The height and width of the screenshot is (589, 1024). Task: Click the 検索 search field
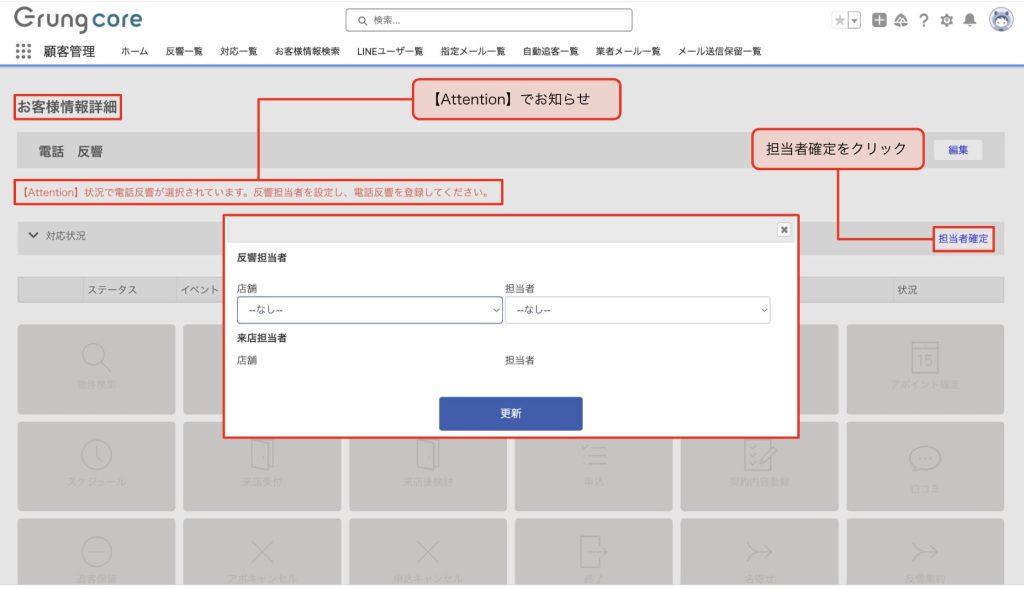click(x=490, y=20)
